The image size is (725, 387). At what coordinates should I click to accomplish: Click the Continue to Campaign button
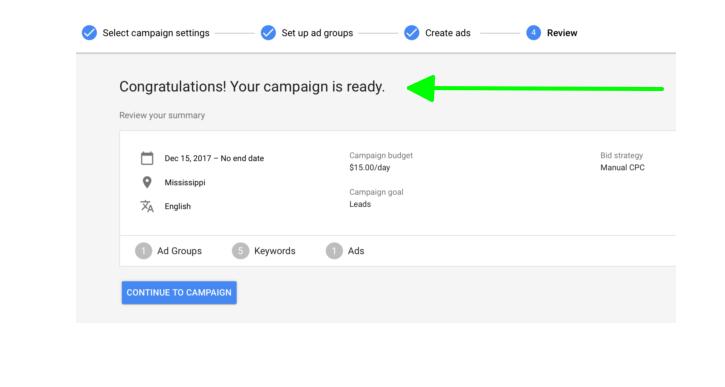(x=179, y=293)
